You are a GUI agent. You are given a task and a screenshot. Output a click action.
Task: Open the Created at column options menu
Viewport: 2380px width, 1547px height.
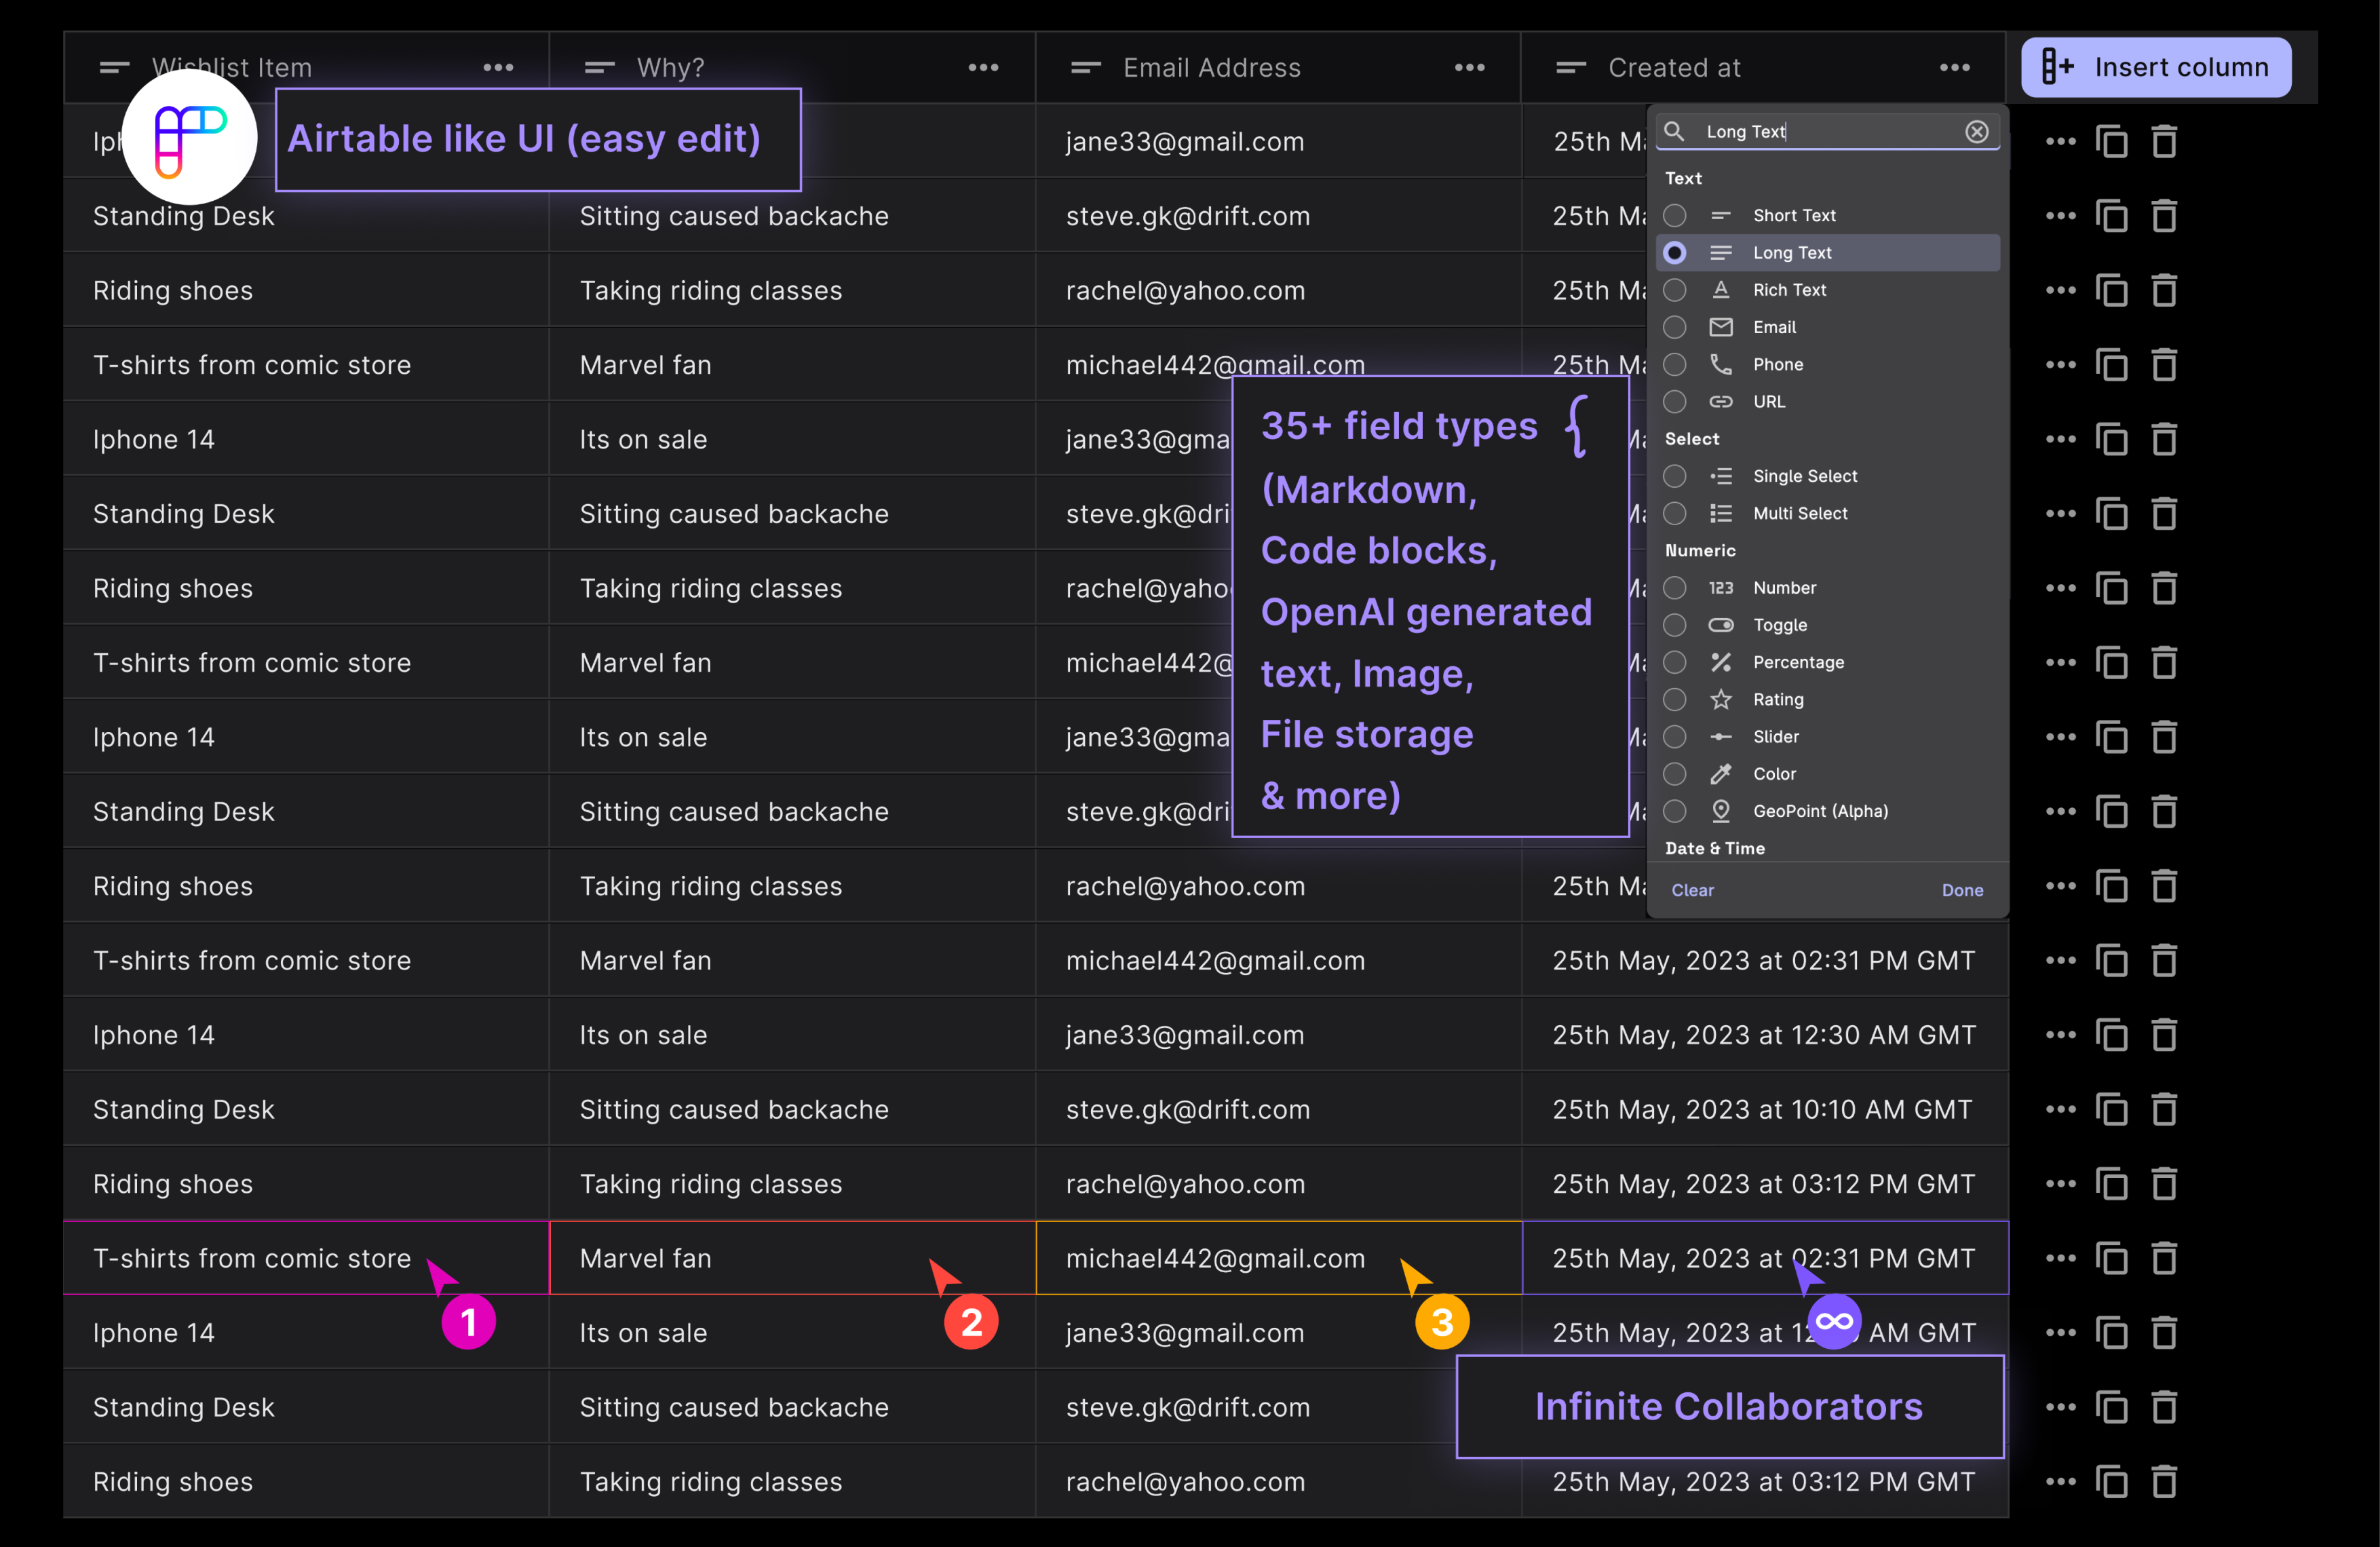pyautogui.click(x=1954, y=67)
